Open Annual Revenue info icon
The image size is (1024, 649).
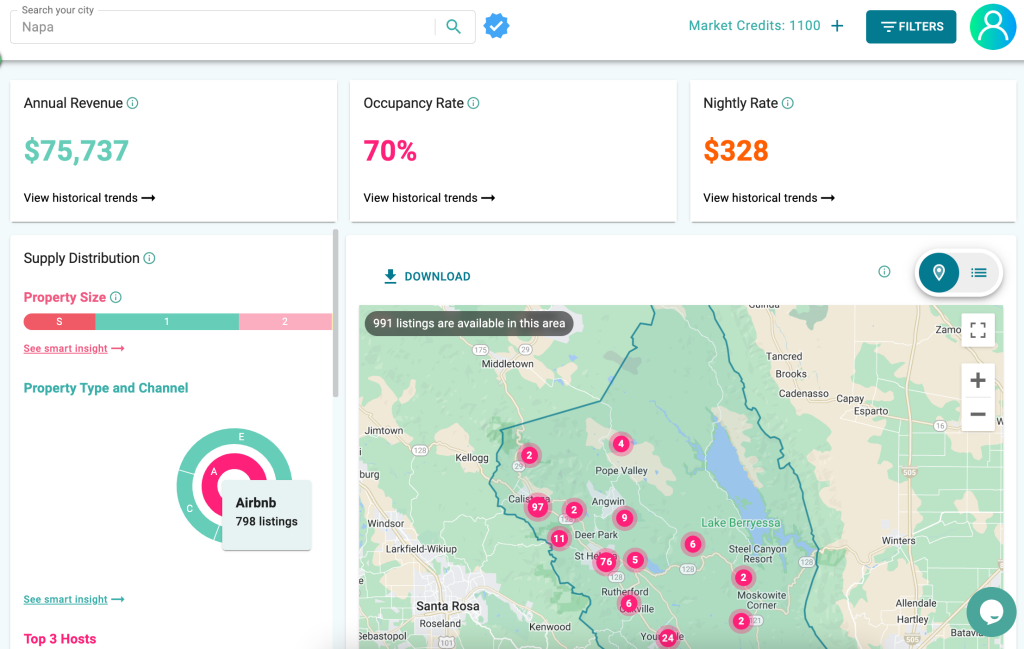tap(133, 103)
